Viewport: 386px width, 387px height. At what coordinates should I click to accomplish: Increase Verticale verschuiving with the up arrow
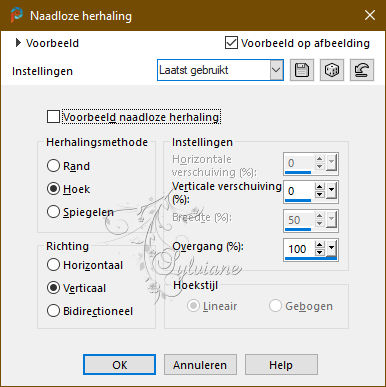[x=319, y=187]
